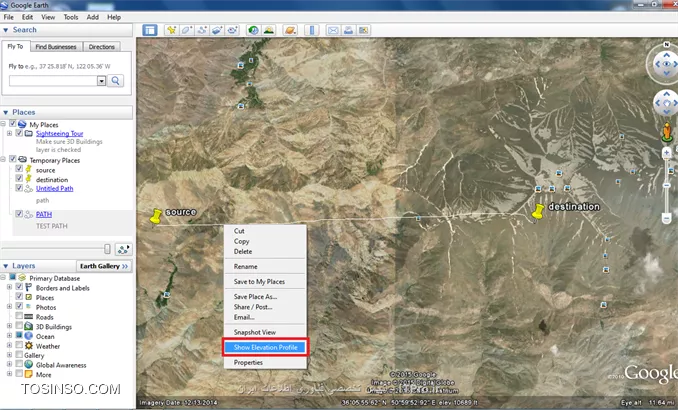Click the Add Image Overlay tool
The height and width of the screenshot is (410, 678).
tap(217, 30)
